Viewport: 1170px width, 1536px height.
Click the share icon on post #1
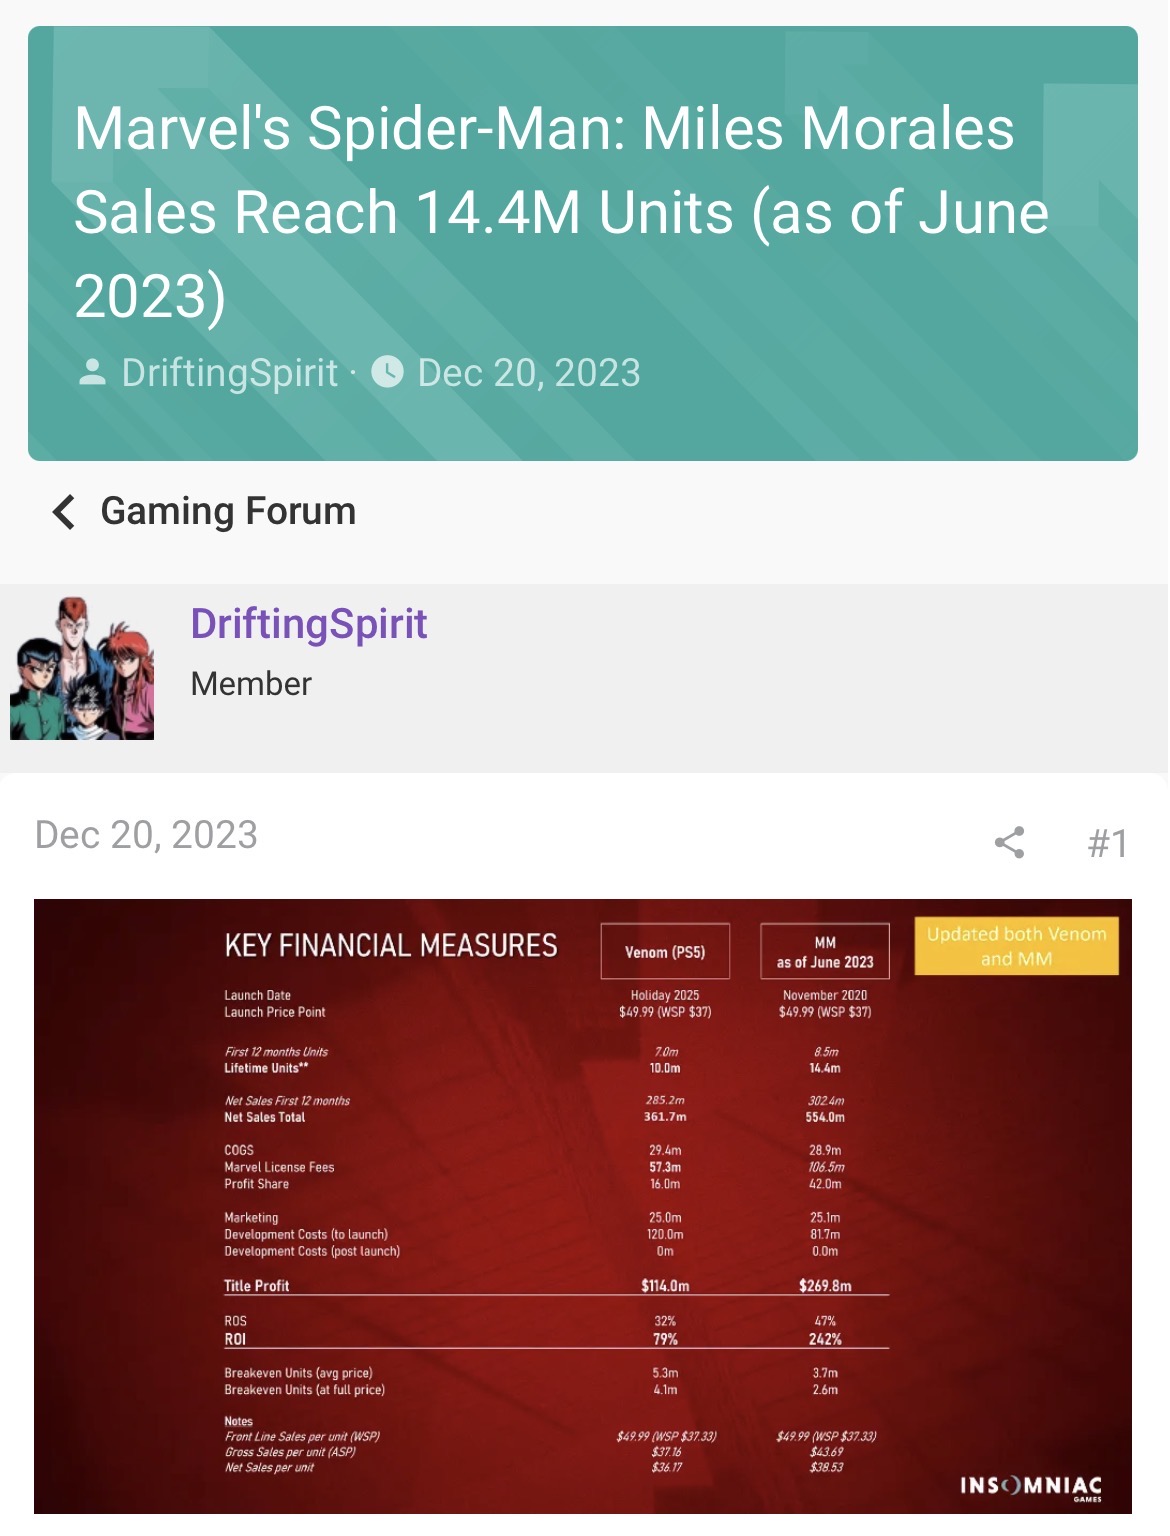pos(1010,843)
